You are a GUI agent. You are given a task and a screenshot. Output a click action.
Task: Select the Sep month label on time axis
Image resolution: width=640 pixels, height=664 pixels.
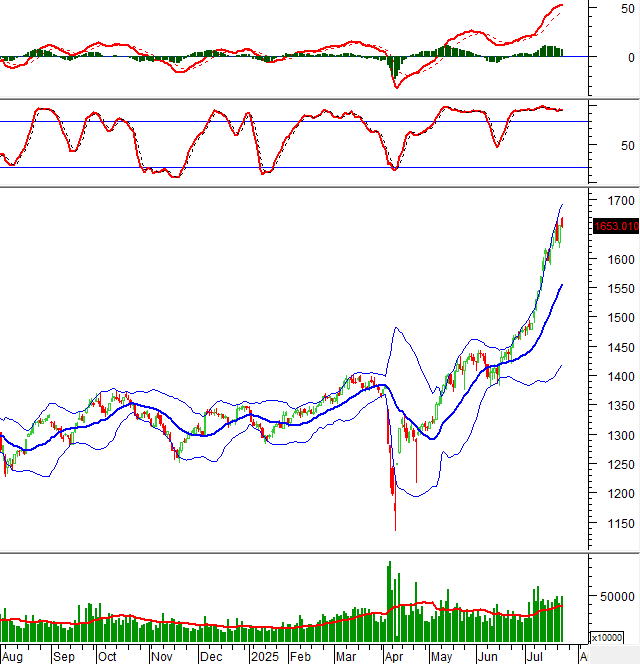pyautogui.click(x=64, y=657)
